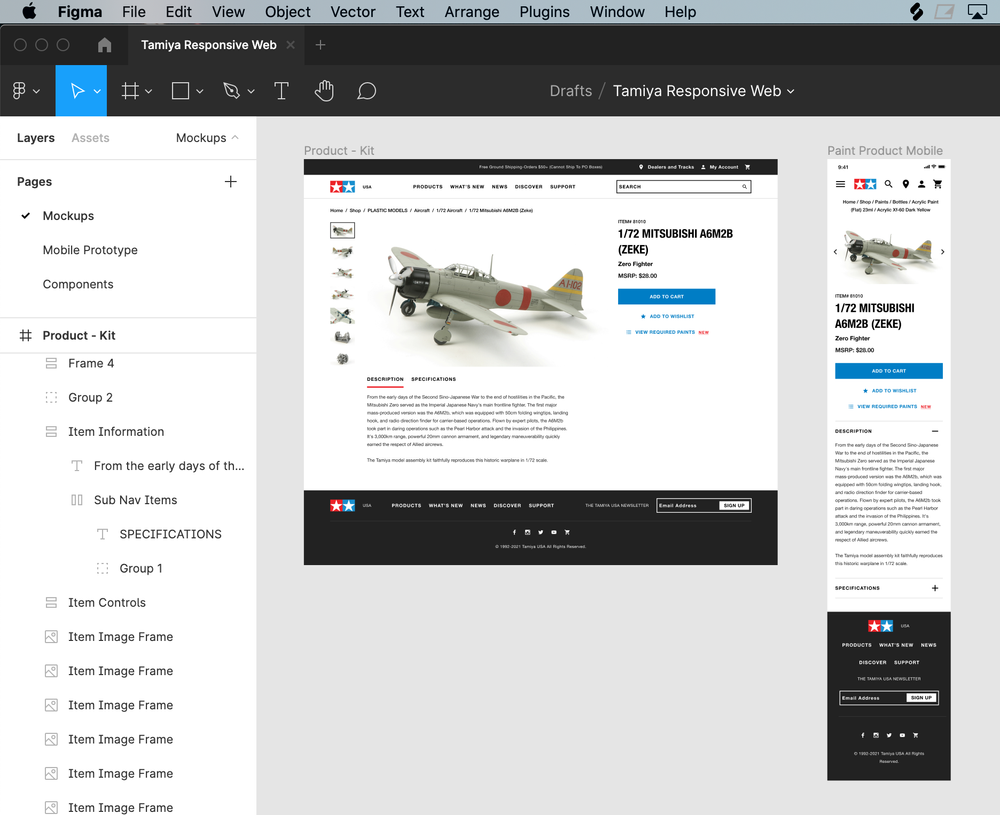1000x815 pixels.
Task: Open the Apple menu
Action: coord(29,11)
